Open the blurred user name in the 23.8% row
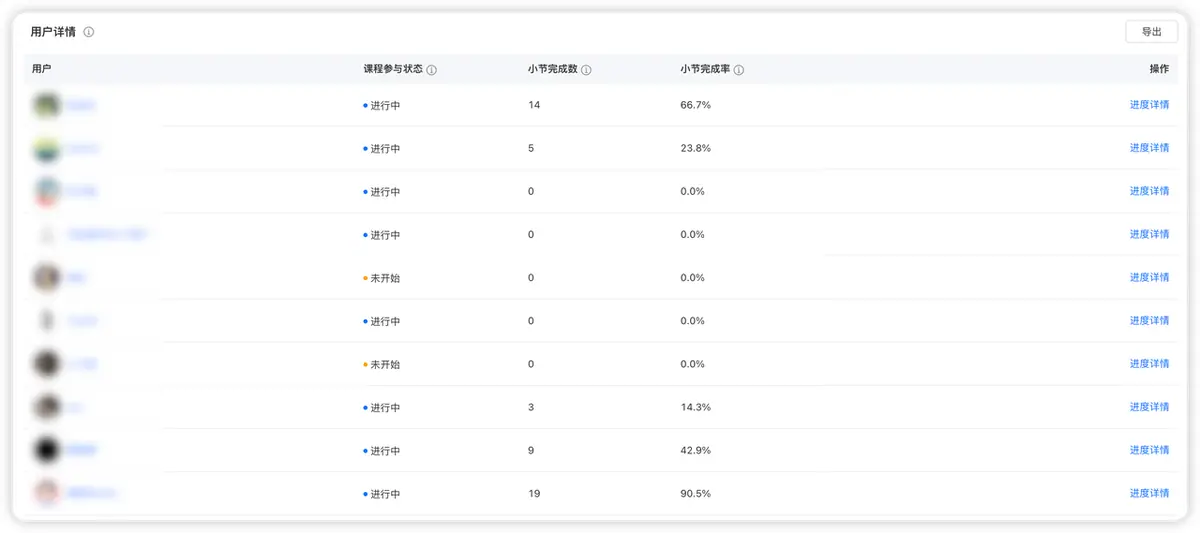 click(x=83, y=148)
